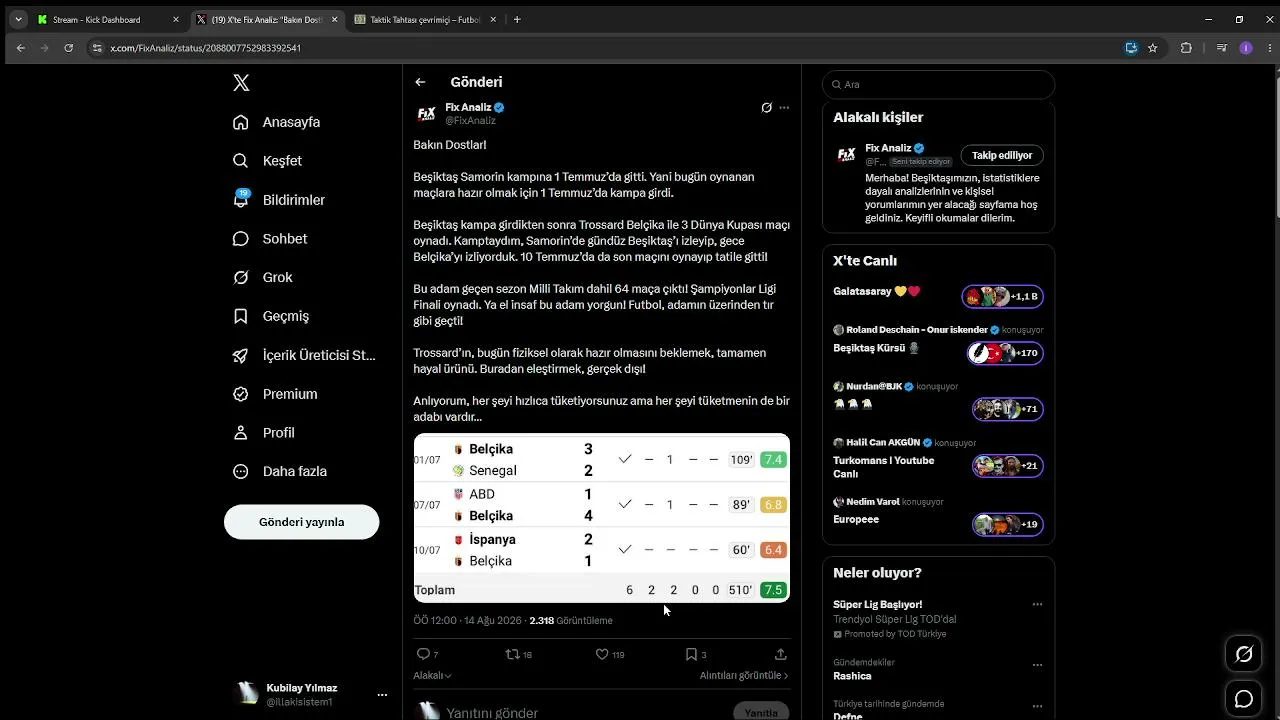
Task: Open İçerik Üreticisi Stüdyosu
Action: [304, 355]
